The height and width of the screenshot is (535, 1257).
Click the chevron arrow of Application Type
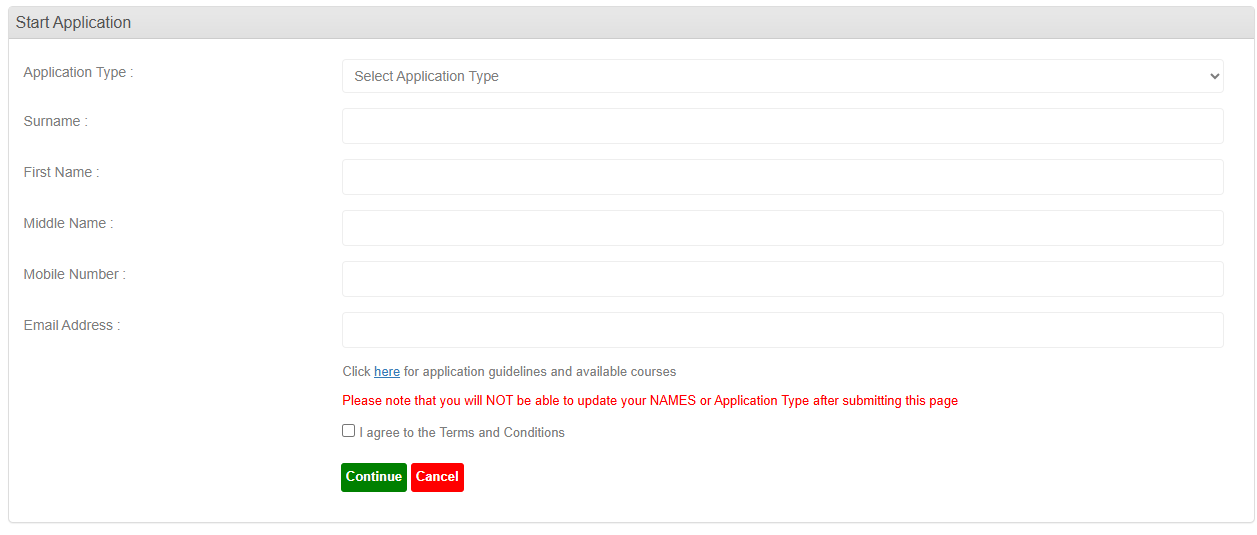[1214, 76]
